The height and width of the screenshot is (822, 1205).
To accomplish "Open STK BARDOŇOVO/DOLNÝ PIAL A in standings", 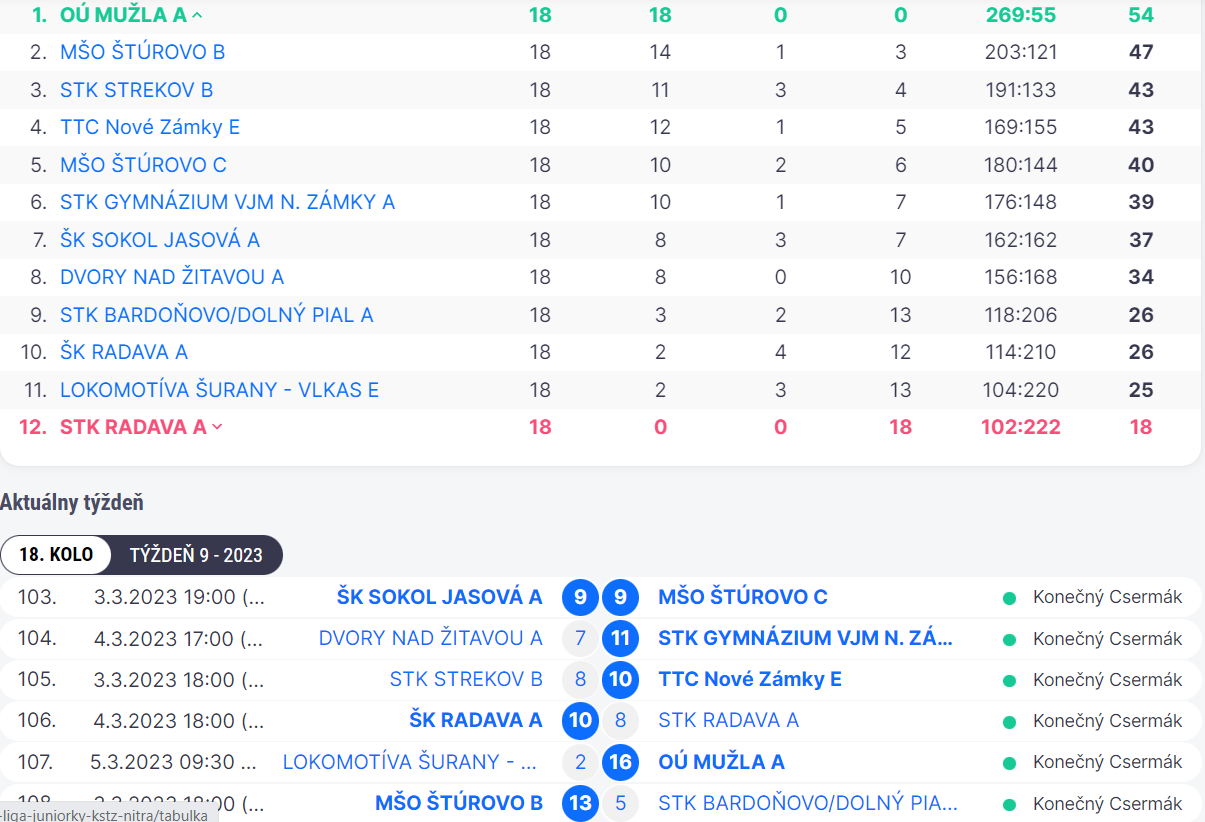I will click(x=217, y=315).
